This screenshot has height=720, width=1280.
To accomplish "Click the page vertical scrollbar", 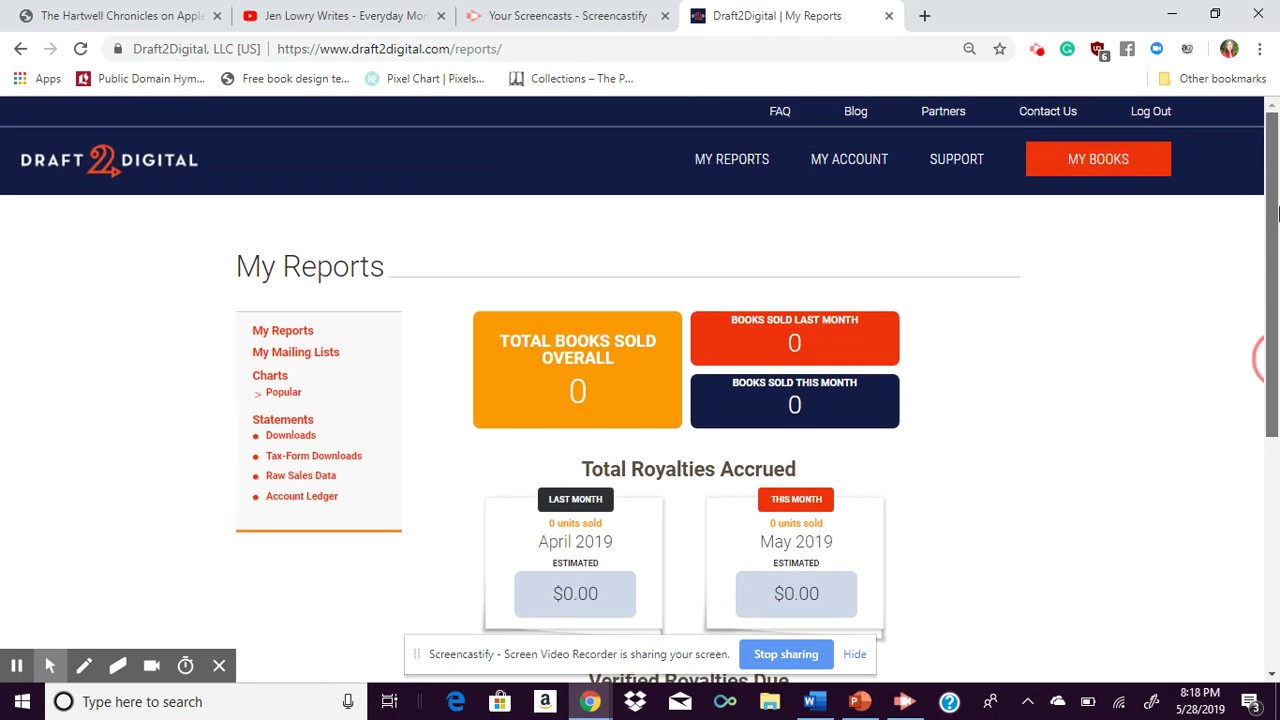I will tap(1272, 275).
